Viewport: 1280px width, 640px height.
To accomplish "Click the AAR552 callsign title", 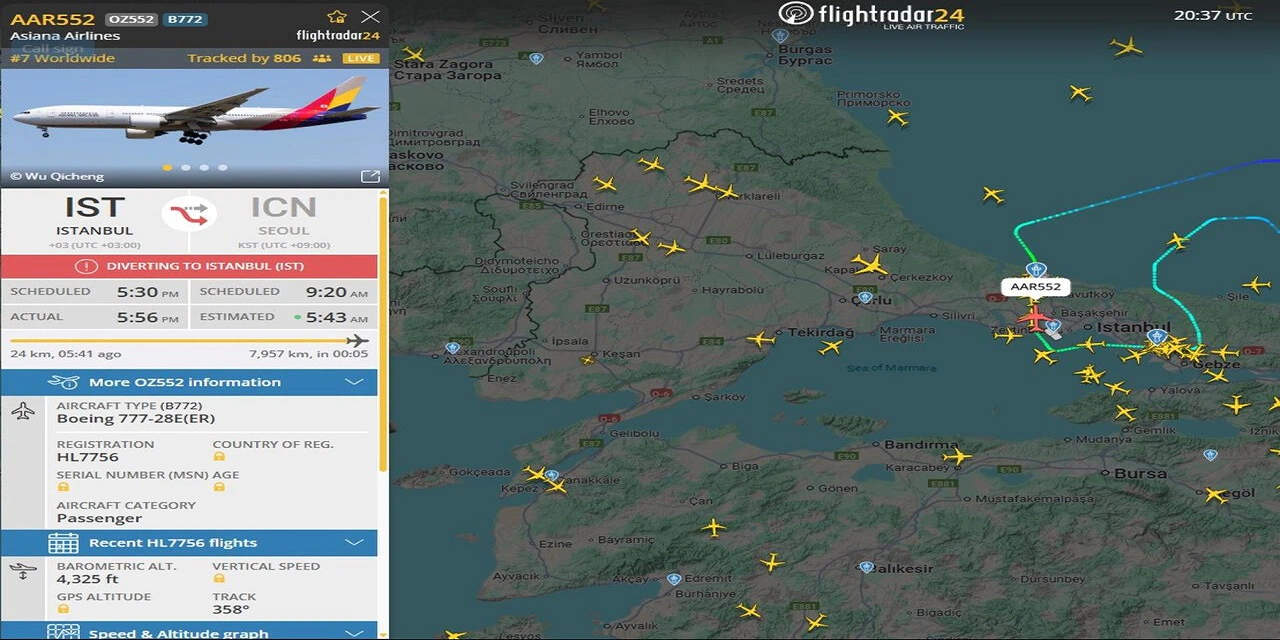I will [52, 19].
